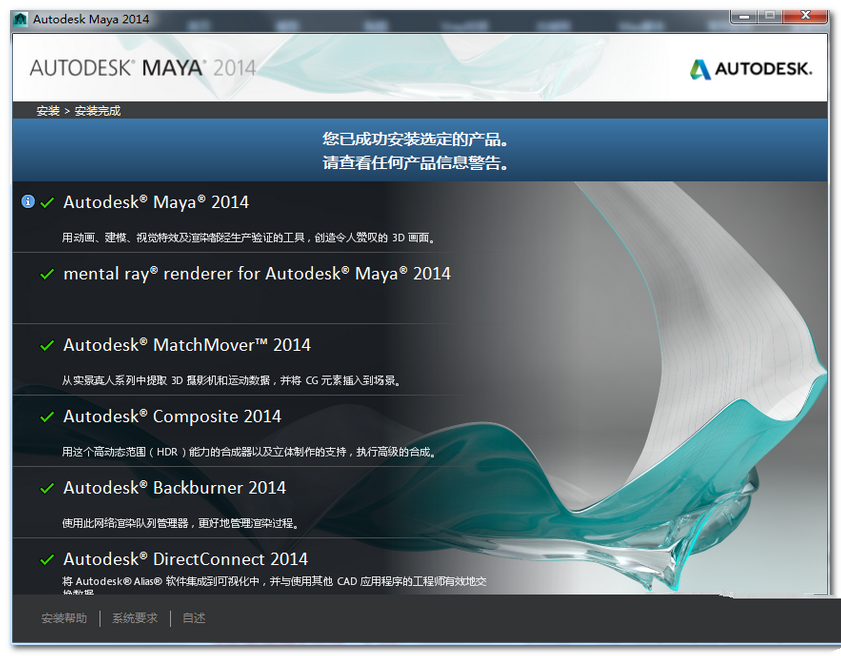Click the MatchMover description about CG 元素
841x656 pixels.
tap(232, 380)
